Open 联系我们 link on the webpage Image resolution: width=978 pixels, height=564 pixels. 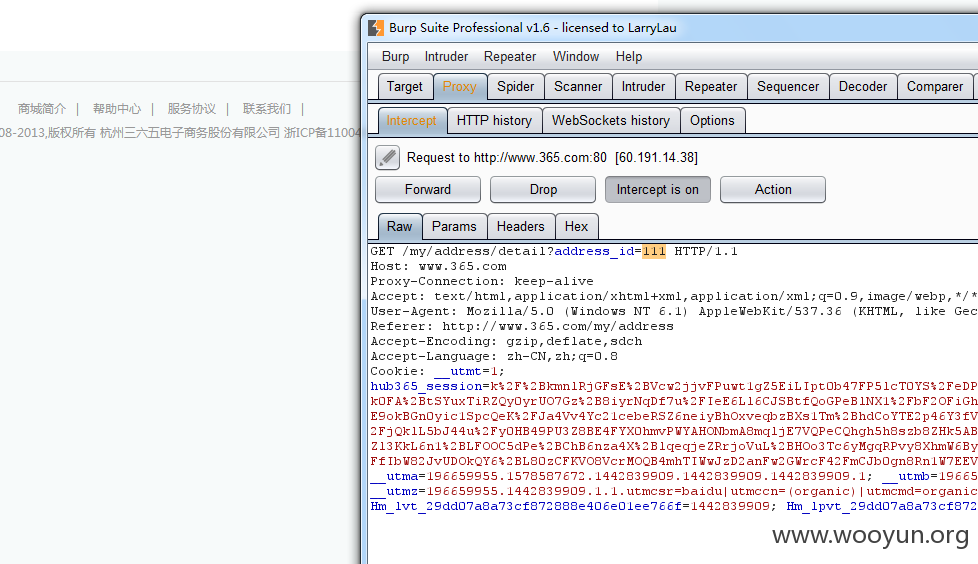click(267, 109)
